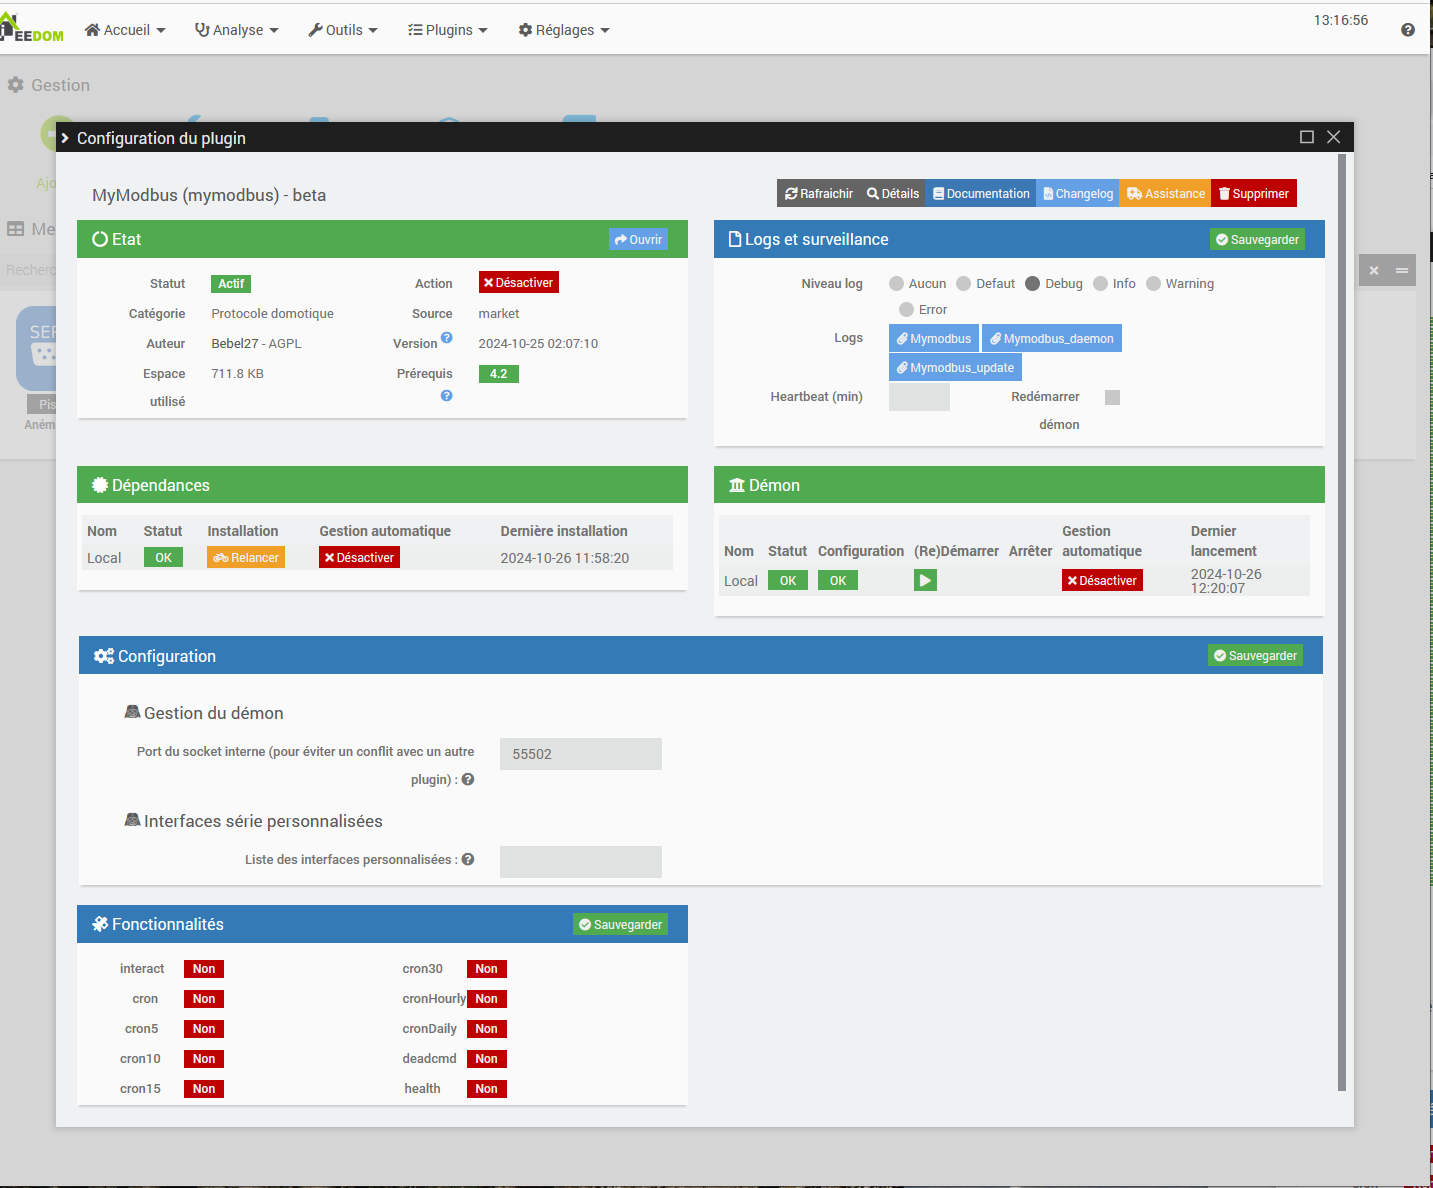Click help icon next to socket port label

(468, 780)
